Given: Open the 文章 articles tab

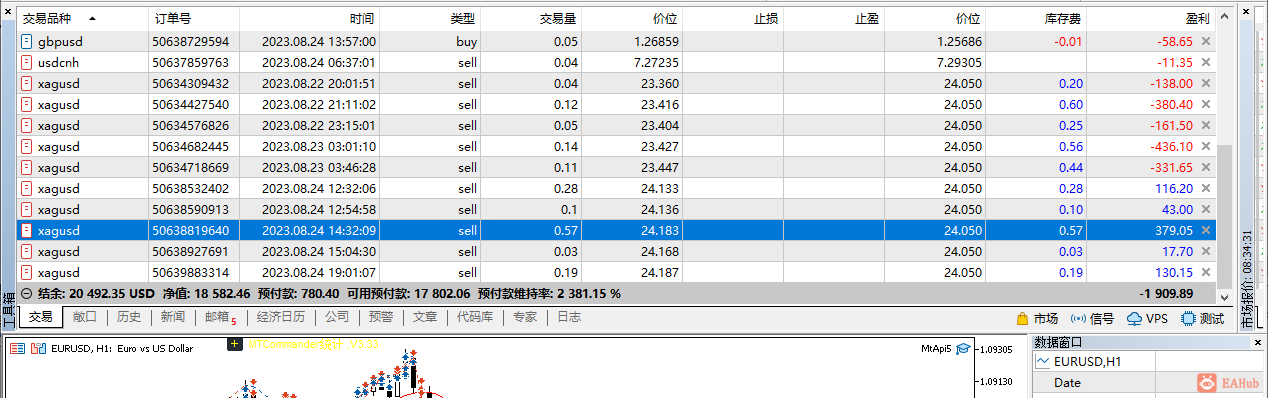Looking at the screenshot, I should [425, 317].
